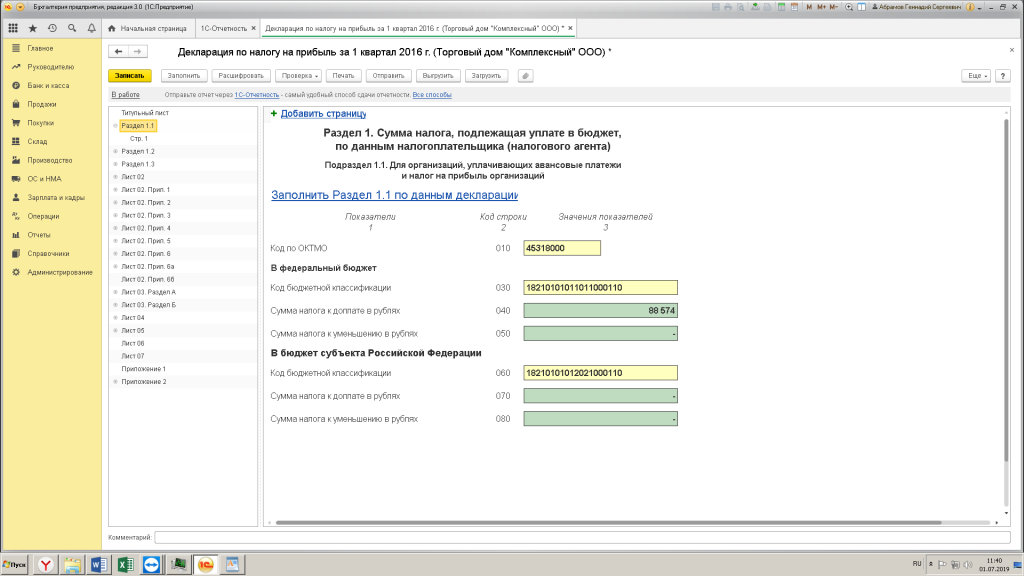The width and height of the screenshot is (1024, 576).
Task: Click the info icon near user name
Action: [970, 7]
